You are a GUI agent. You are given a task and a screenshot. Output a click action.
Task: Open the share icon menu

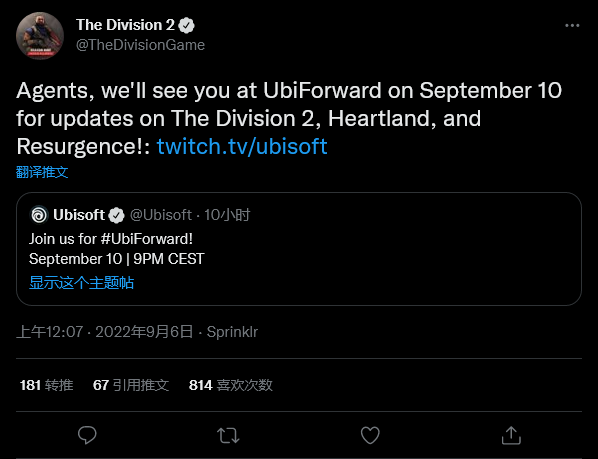click(511, 435)
